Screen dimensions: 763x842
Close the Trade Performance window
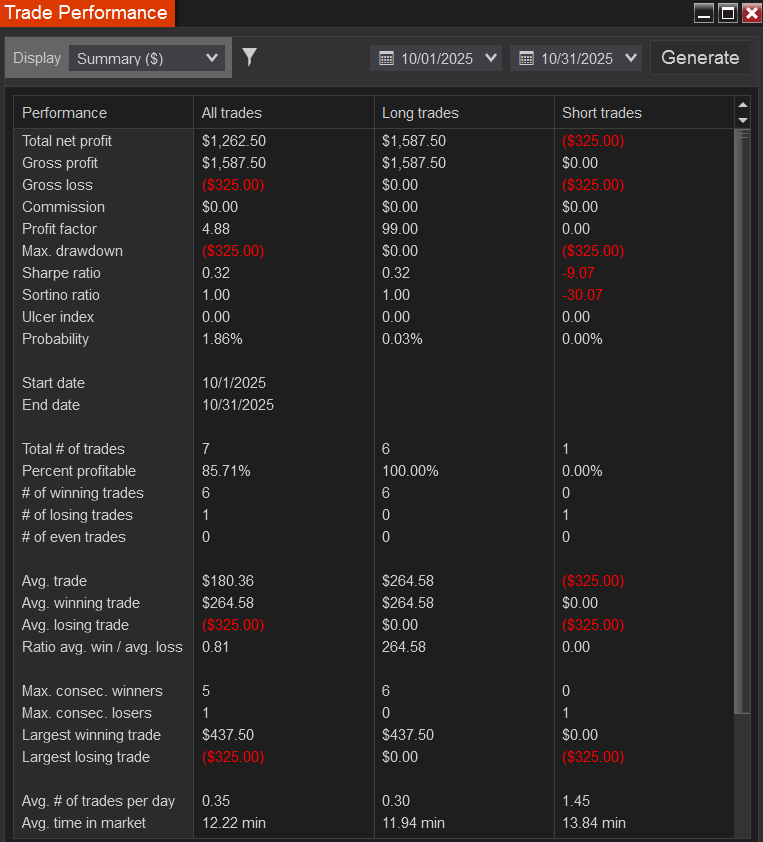751,13
